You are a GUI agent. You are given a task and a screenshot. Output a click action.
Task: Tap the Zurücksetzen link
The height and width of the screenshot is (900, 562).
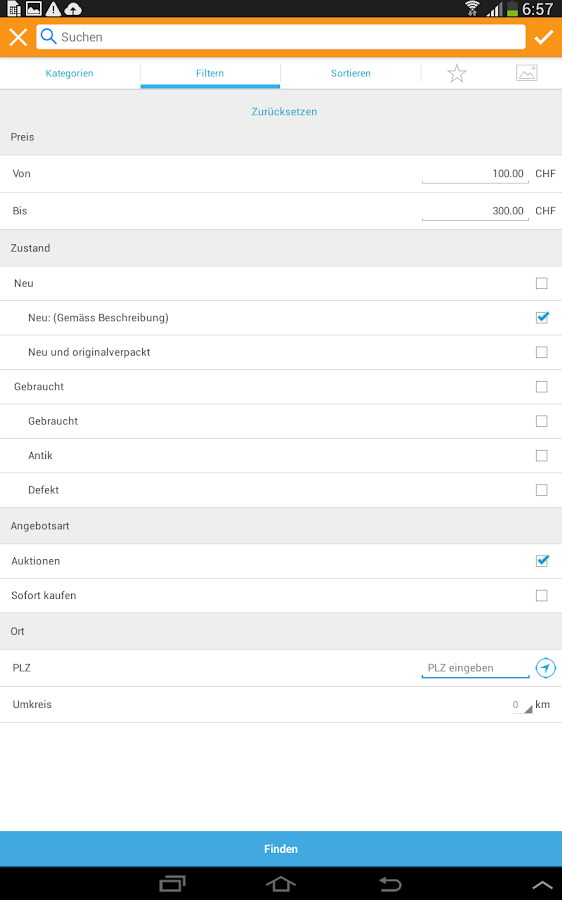coord(284,111)
